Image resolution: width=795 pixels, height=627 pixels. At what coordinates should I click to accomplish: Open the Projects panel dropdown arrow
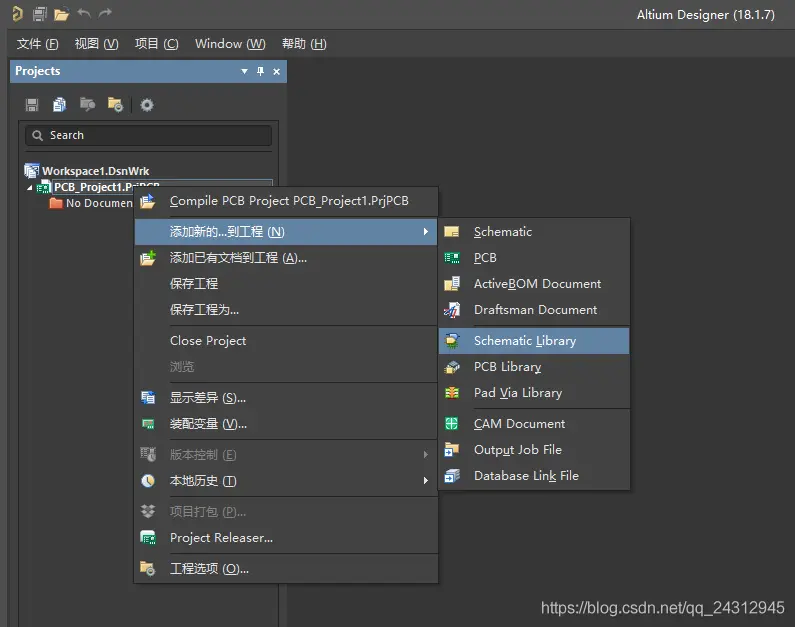[244, 71]
